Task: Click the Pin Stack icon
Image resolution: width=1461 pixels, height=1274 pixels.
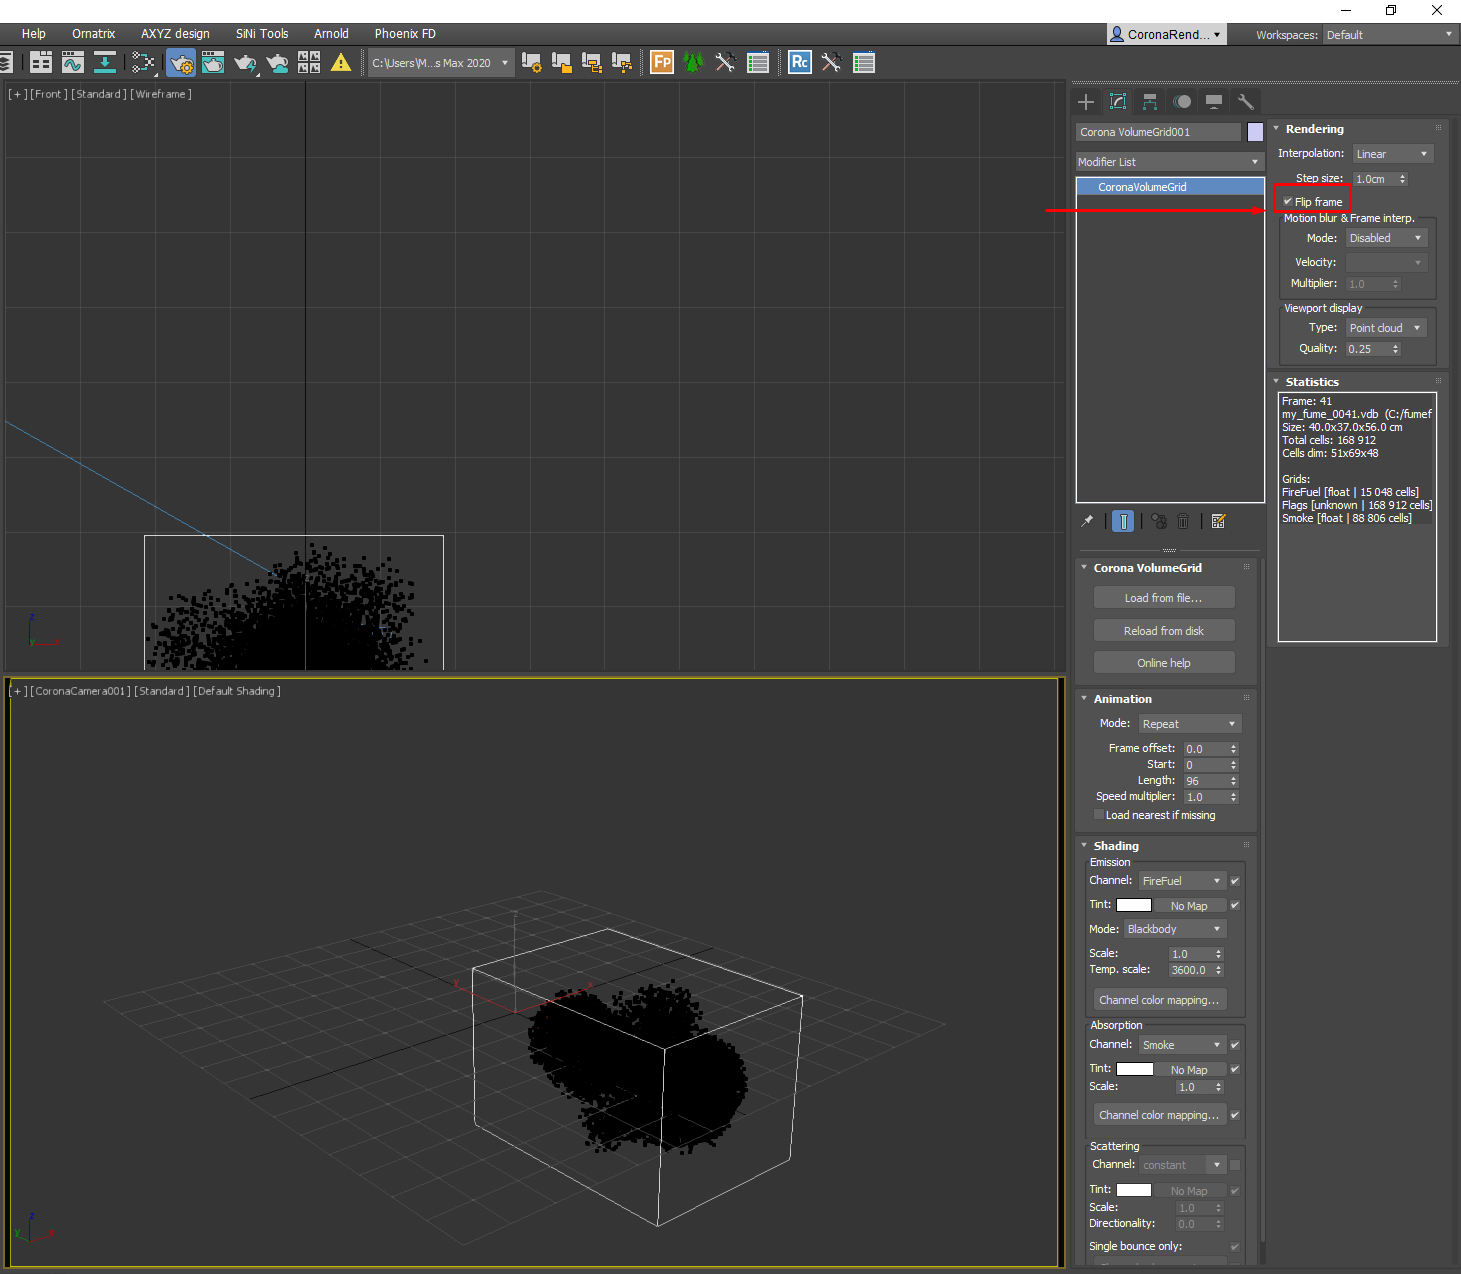Action: coord(1088,521)
